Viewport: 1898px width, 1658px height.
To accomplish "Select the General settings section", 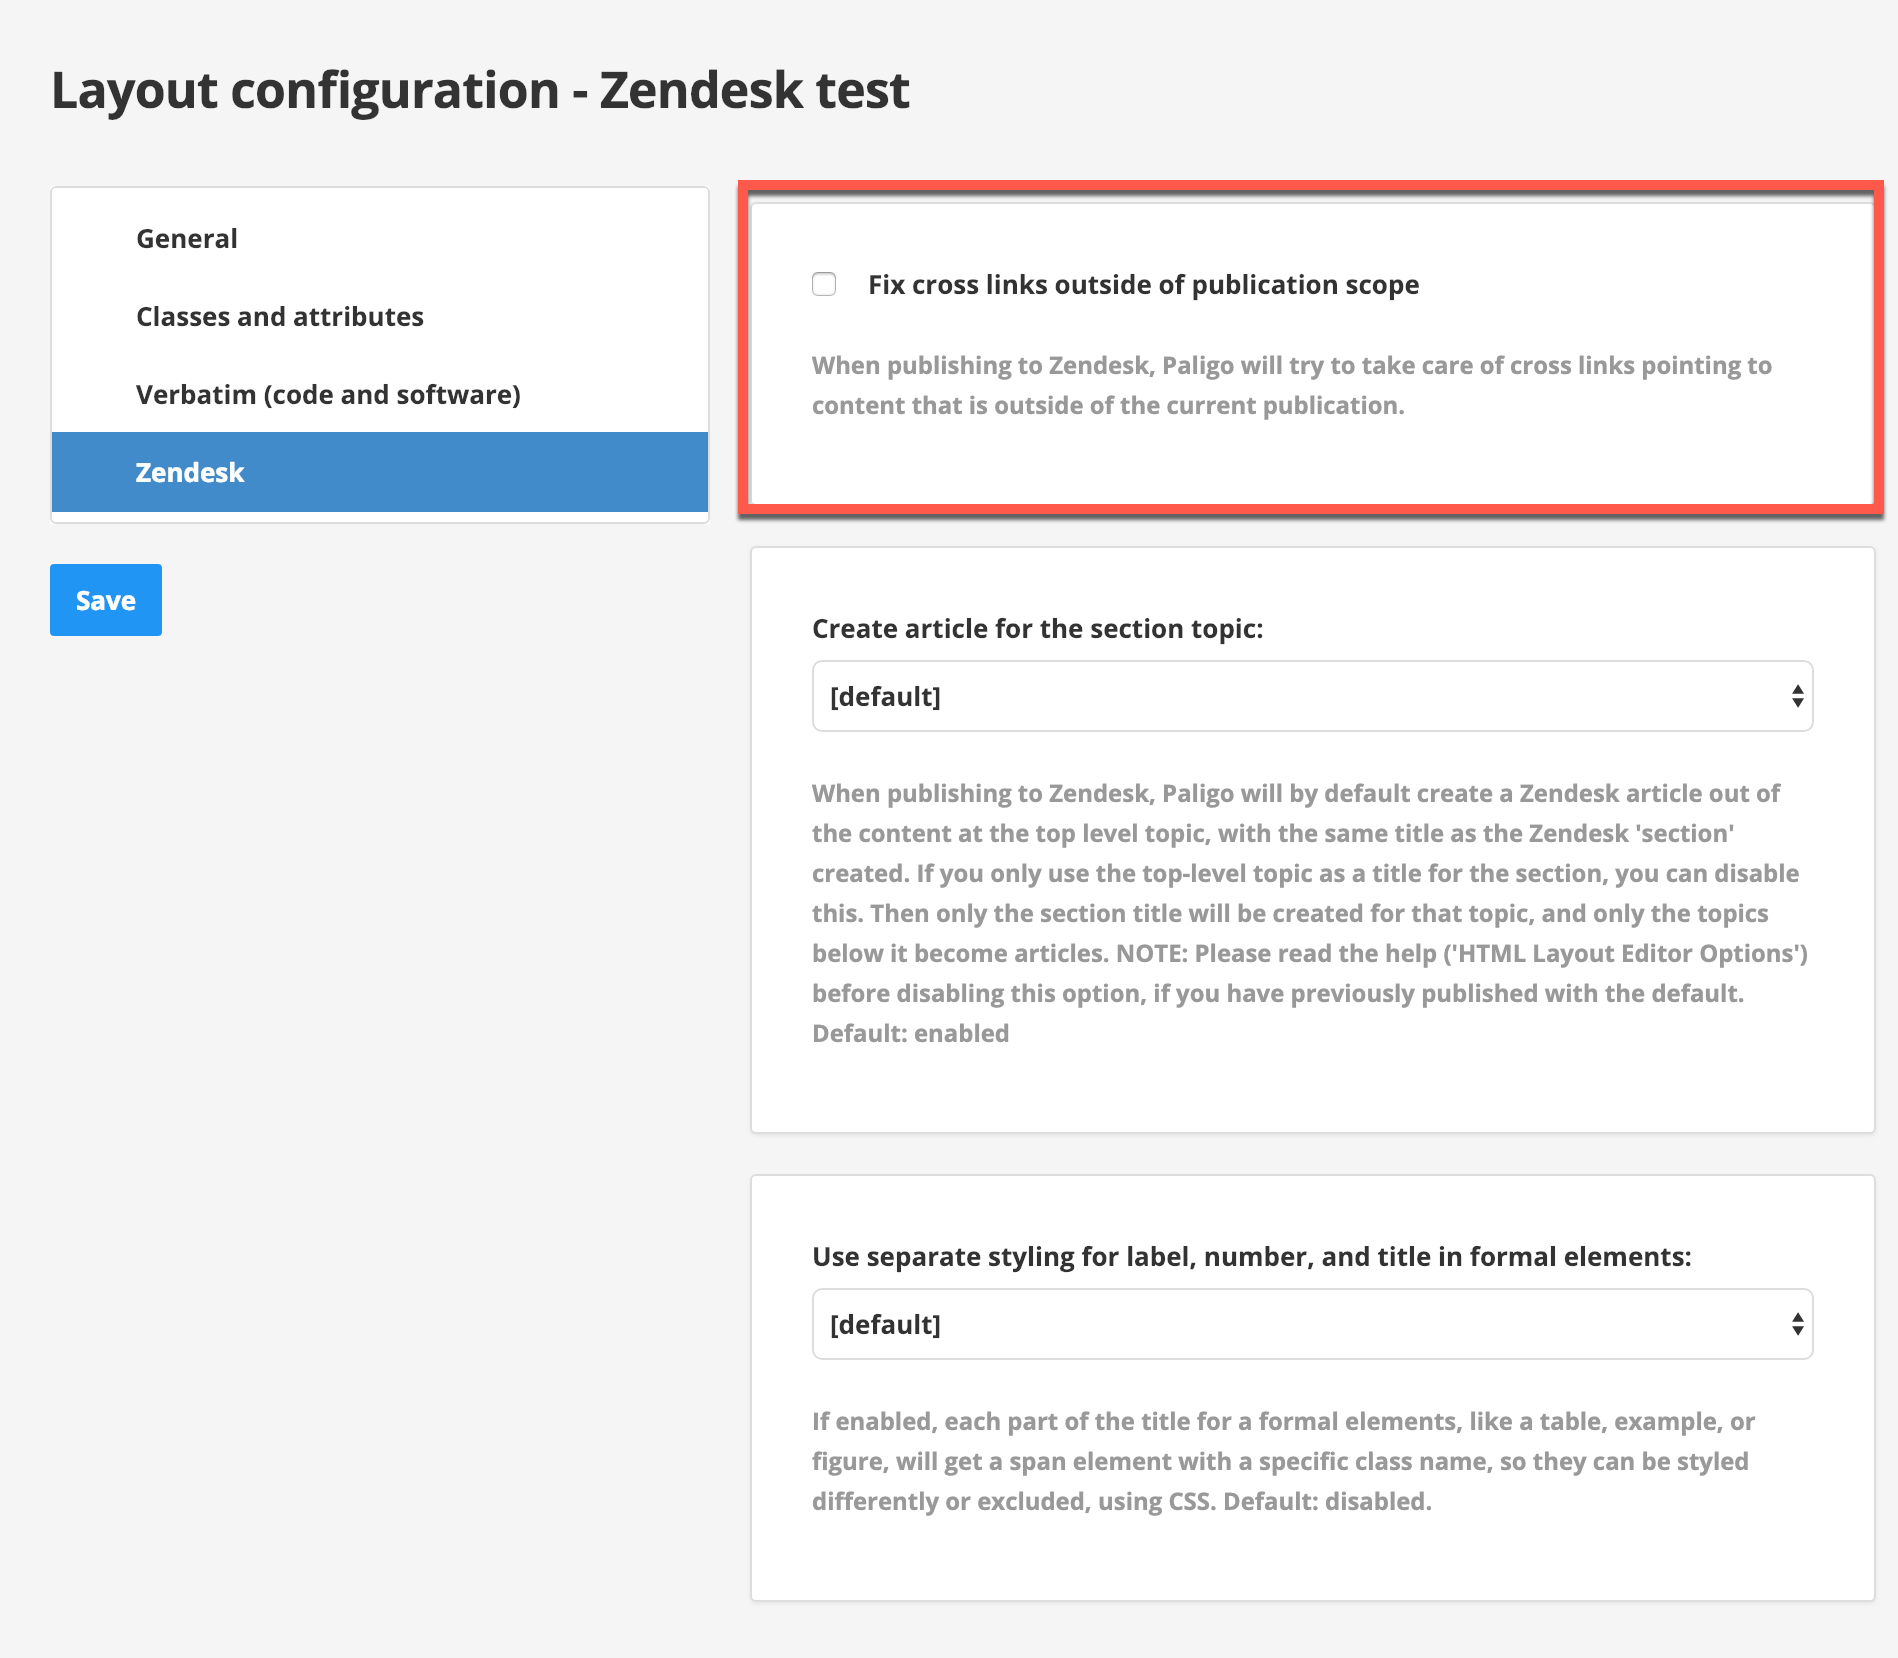I will pos(186,237).
